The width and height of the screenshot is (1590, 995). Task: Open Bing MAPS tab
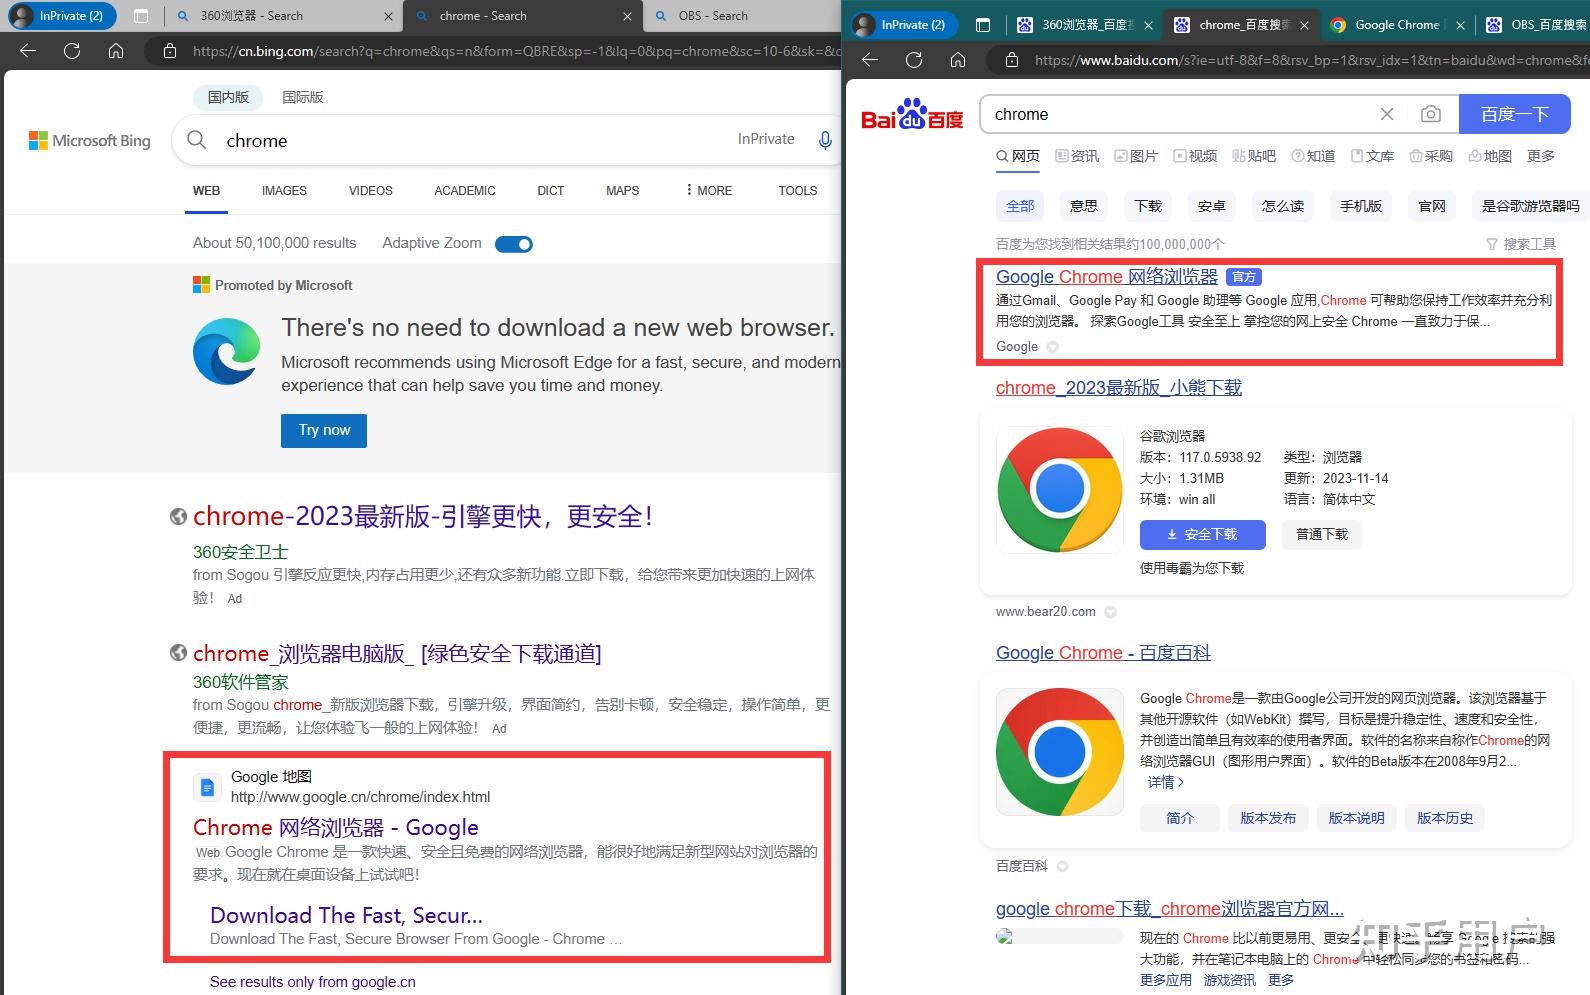(x=622, y=190)
